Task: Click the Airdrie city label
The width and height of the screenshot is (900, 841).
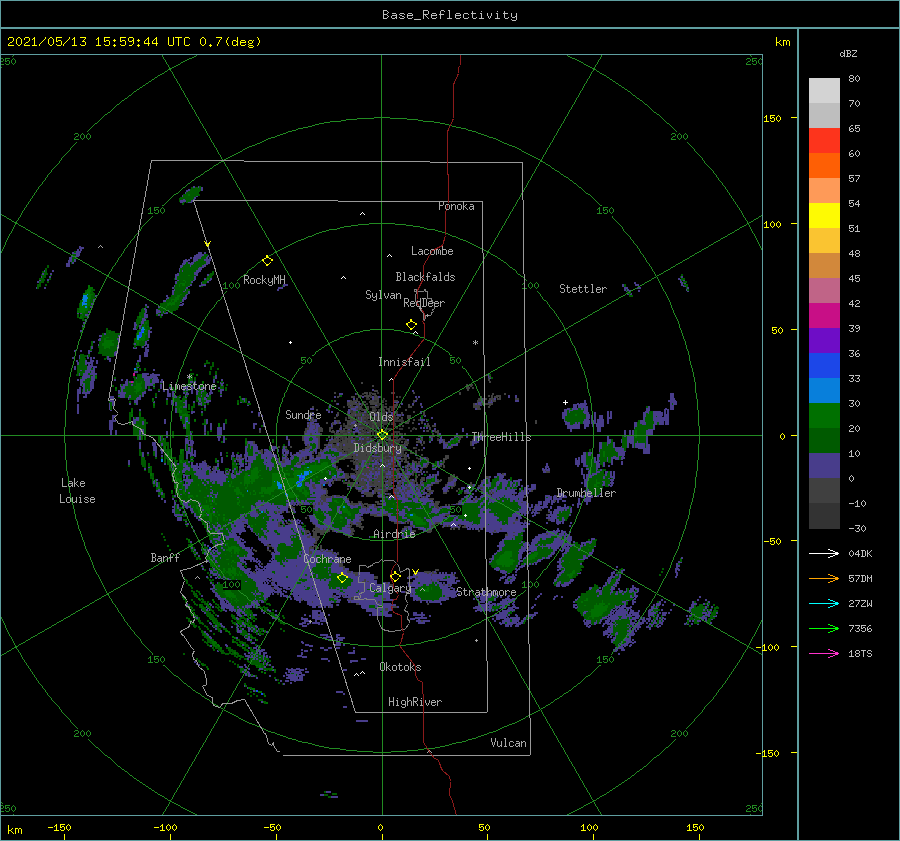Action: 394,534
